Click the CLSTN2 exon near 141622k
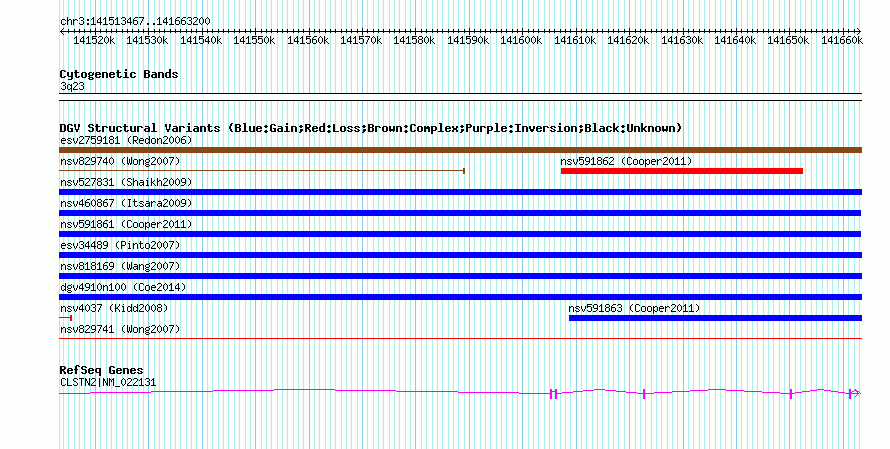Viewport: 890px width, 449px height. click(644, 394)
